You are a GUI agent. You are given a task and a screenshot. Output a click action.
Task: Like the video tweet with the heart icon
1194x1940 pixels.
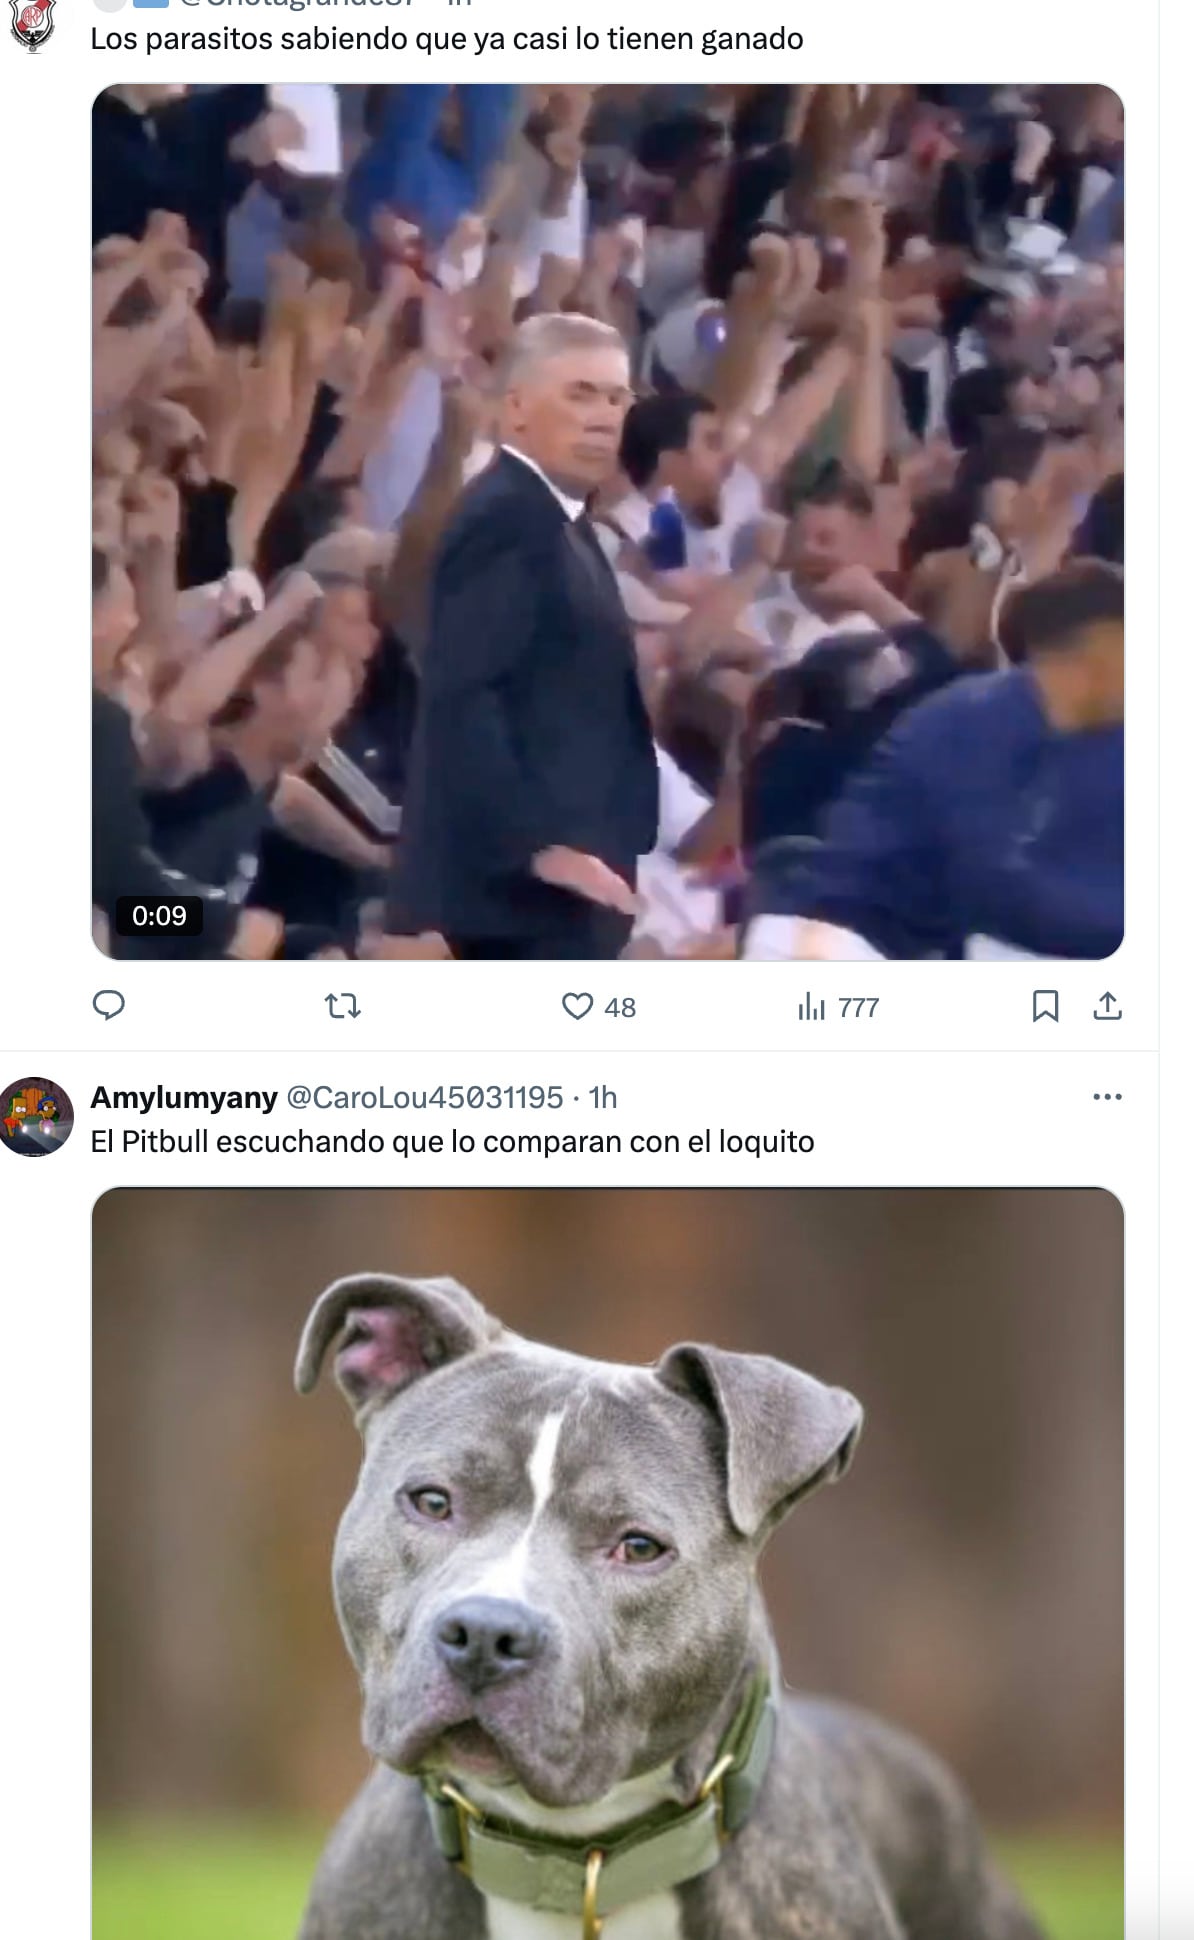[x=577, y=1005]
